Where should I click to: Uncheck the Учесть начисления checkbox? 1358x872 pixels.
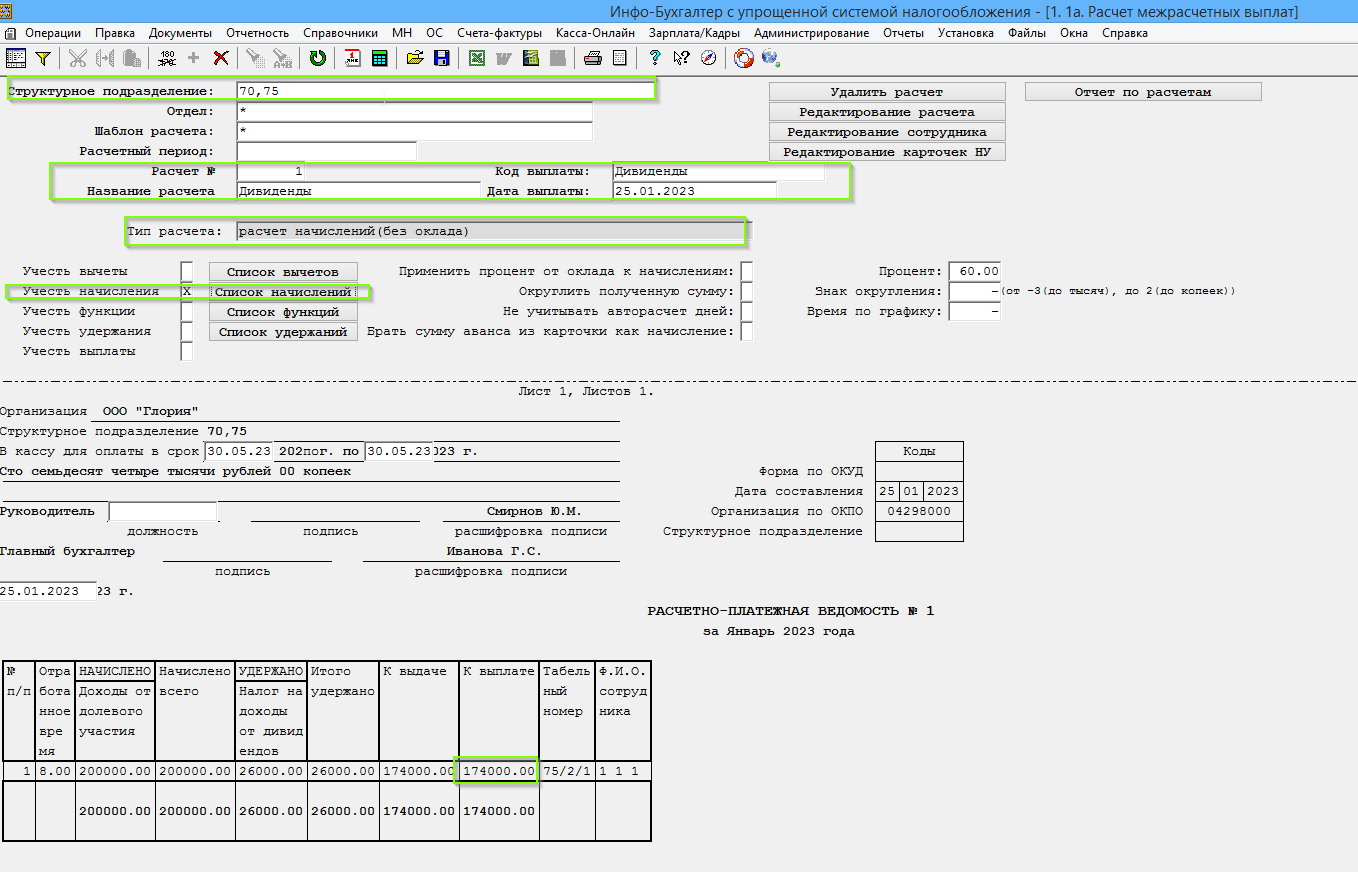[187, 291]
